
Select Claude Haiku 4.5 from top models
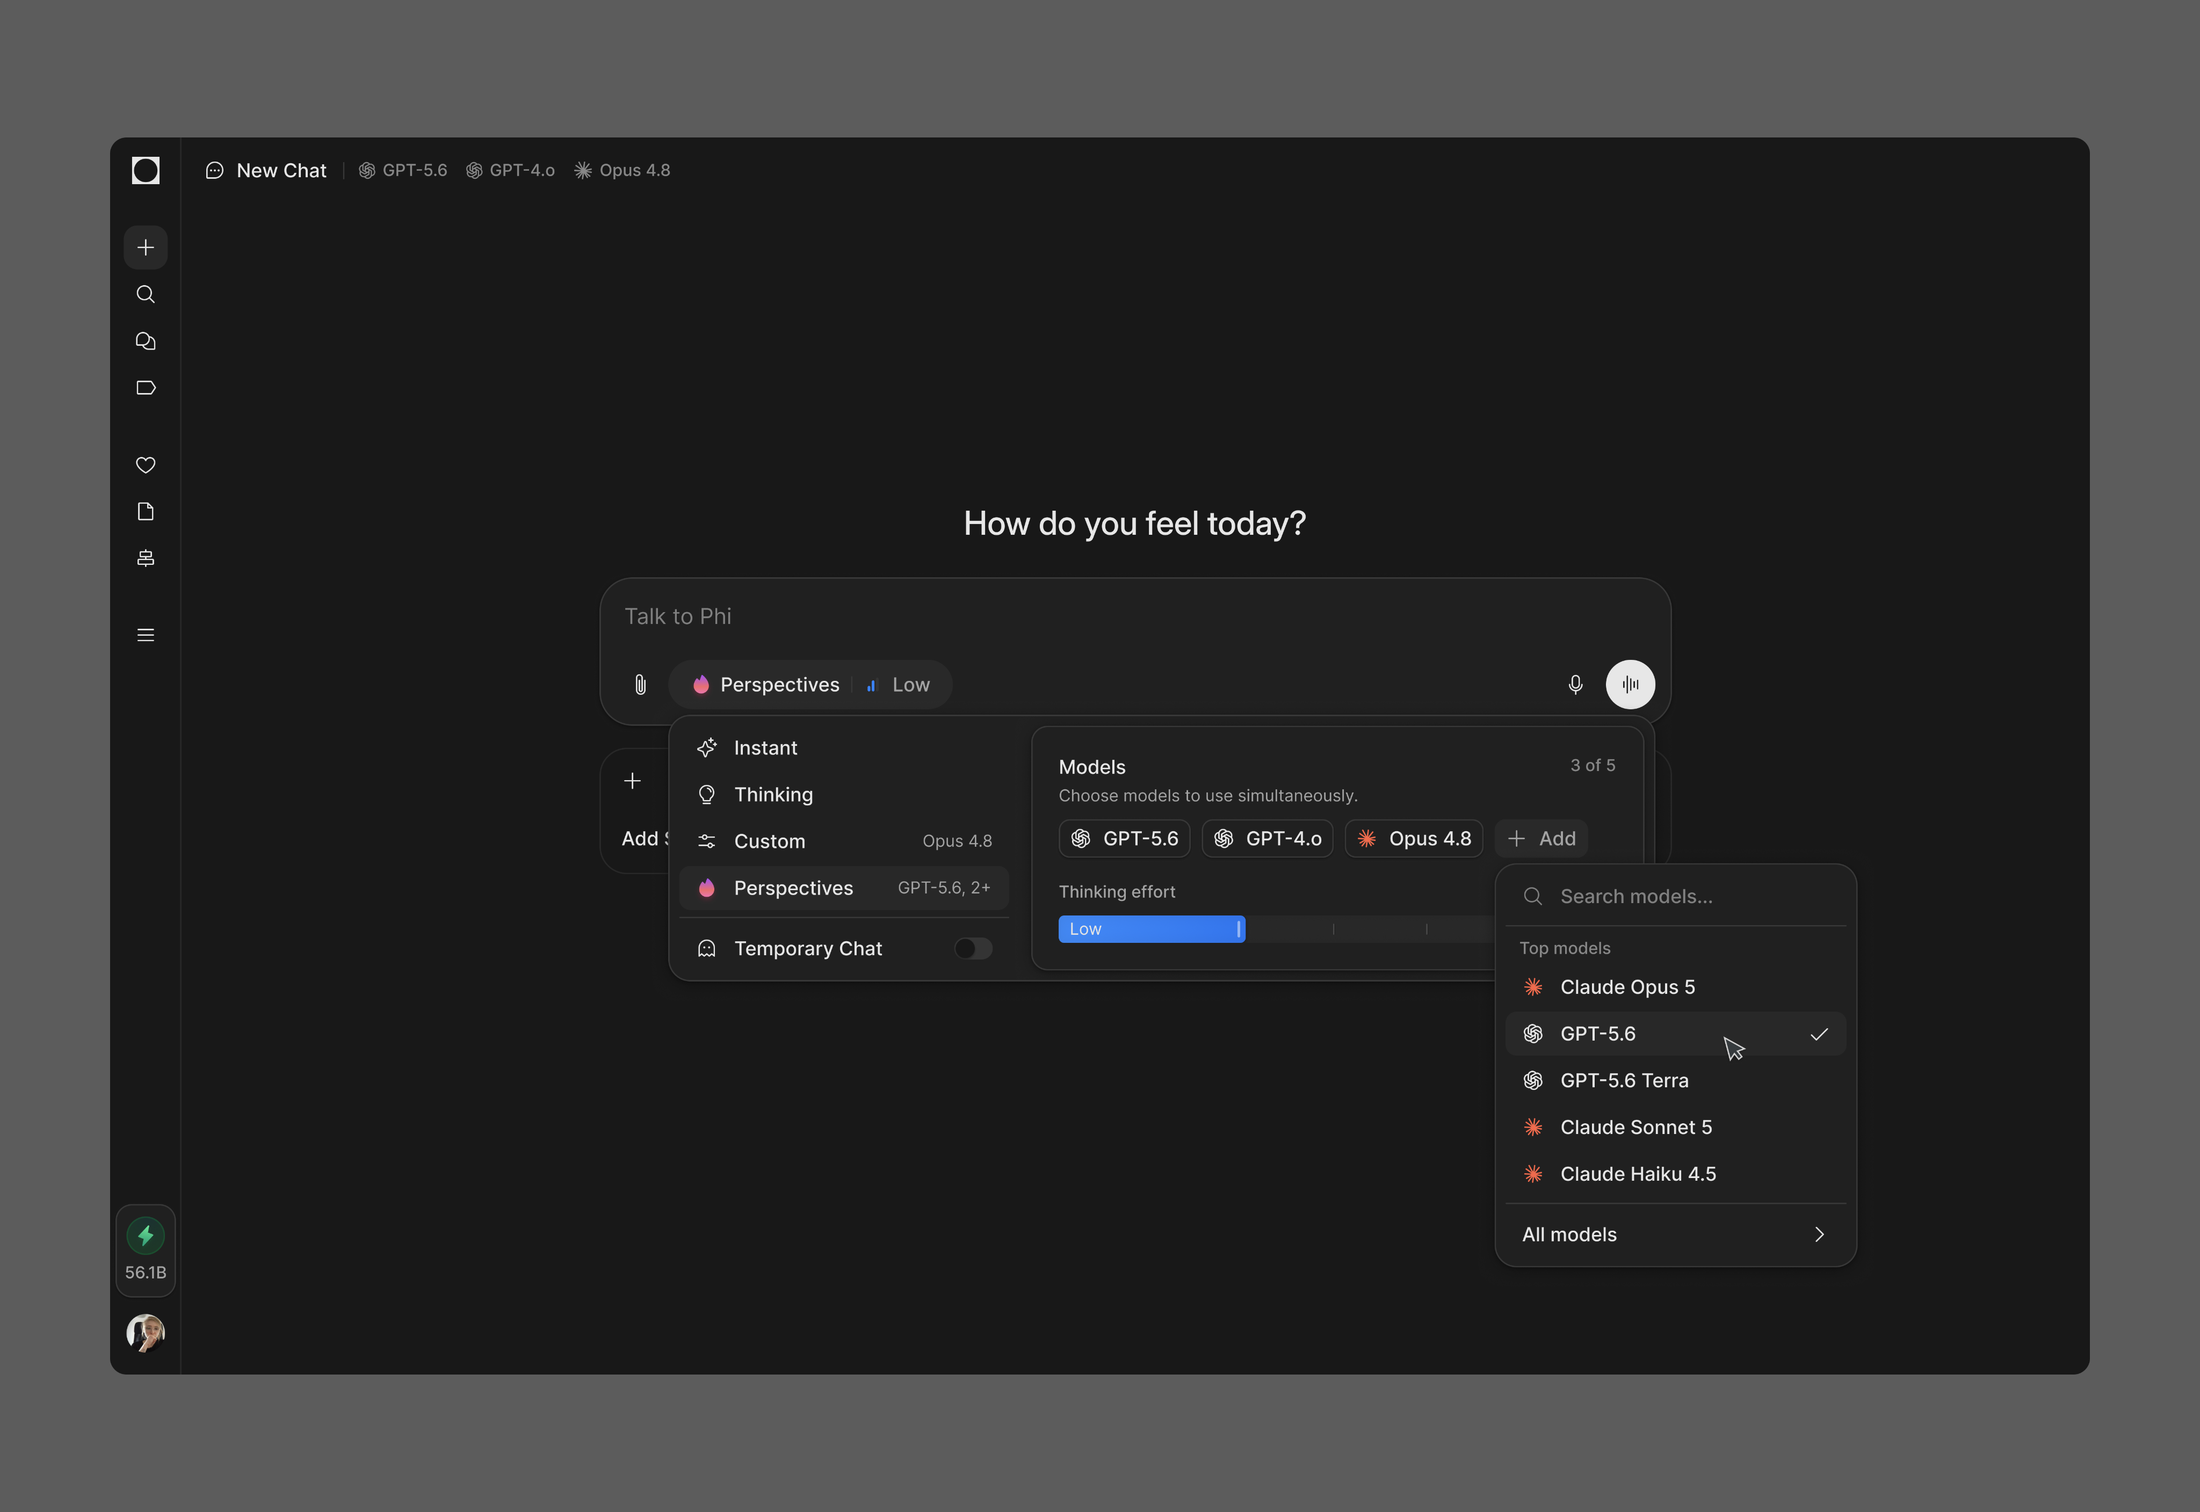click(x=1675, y=1174)
